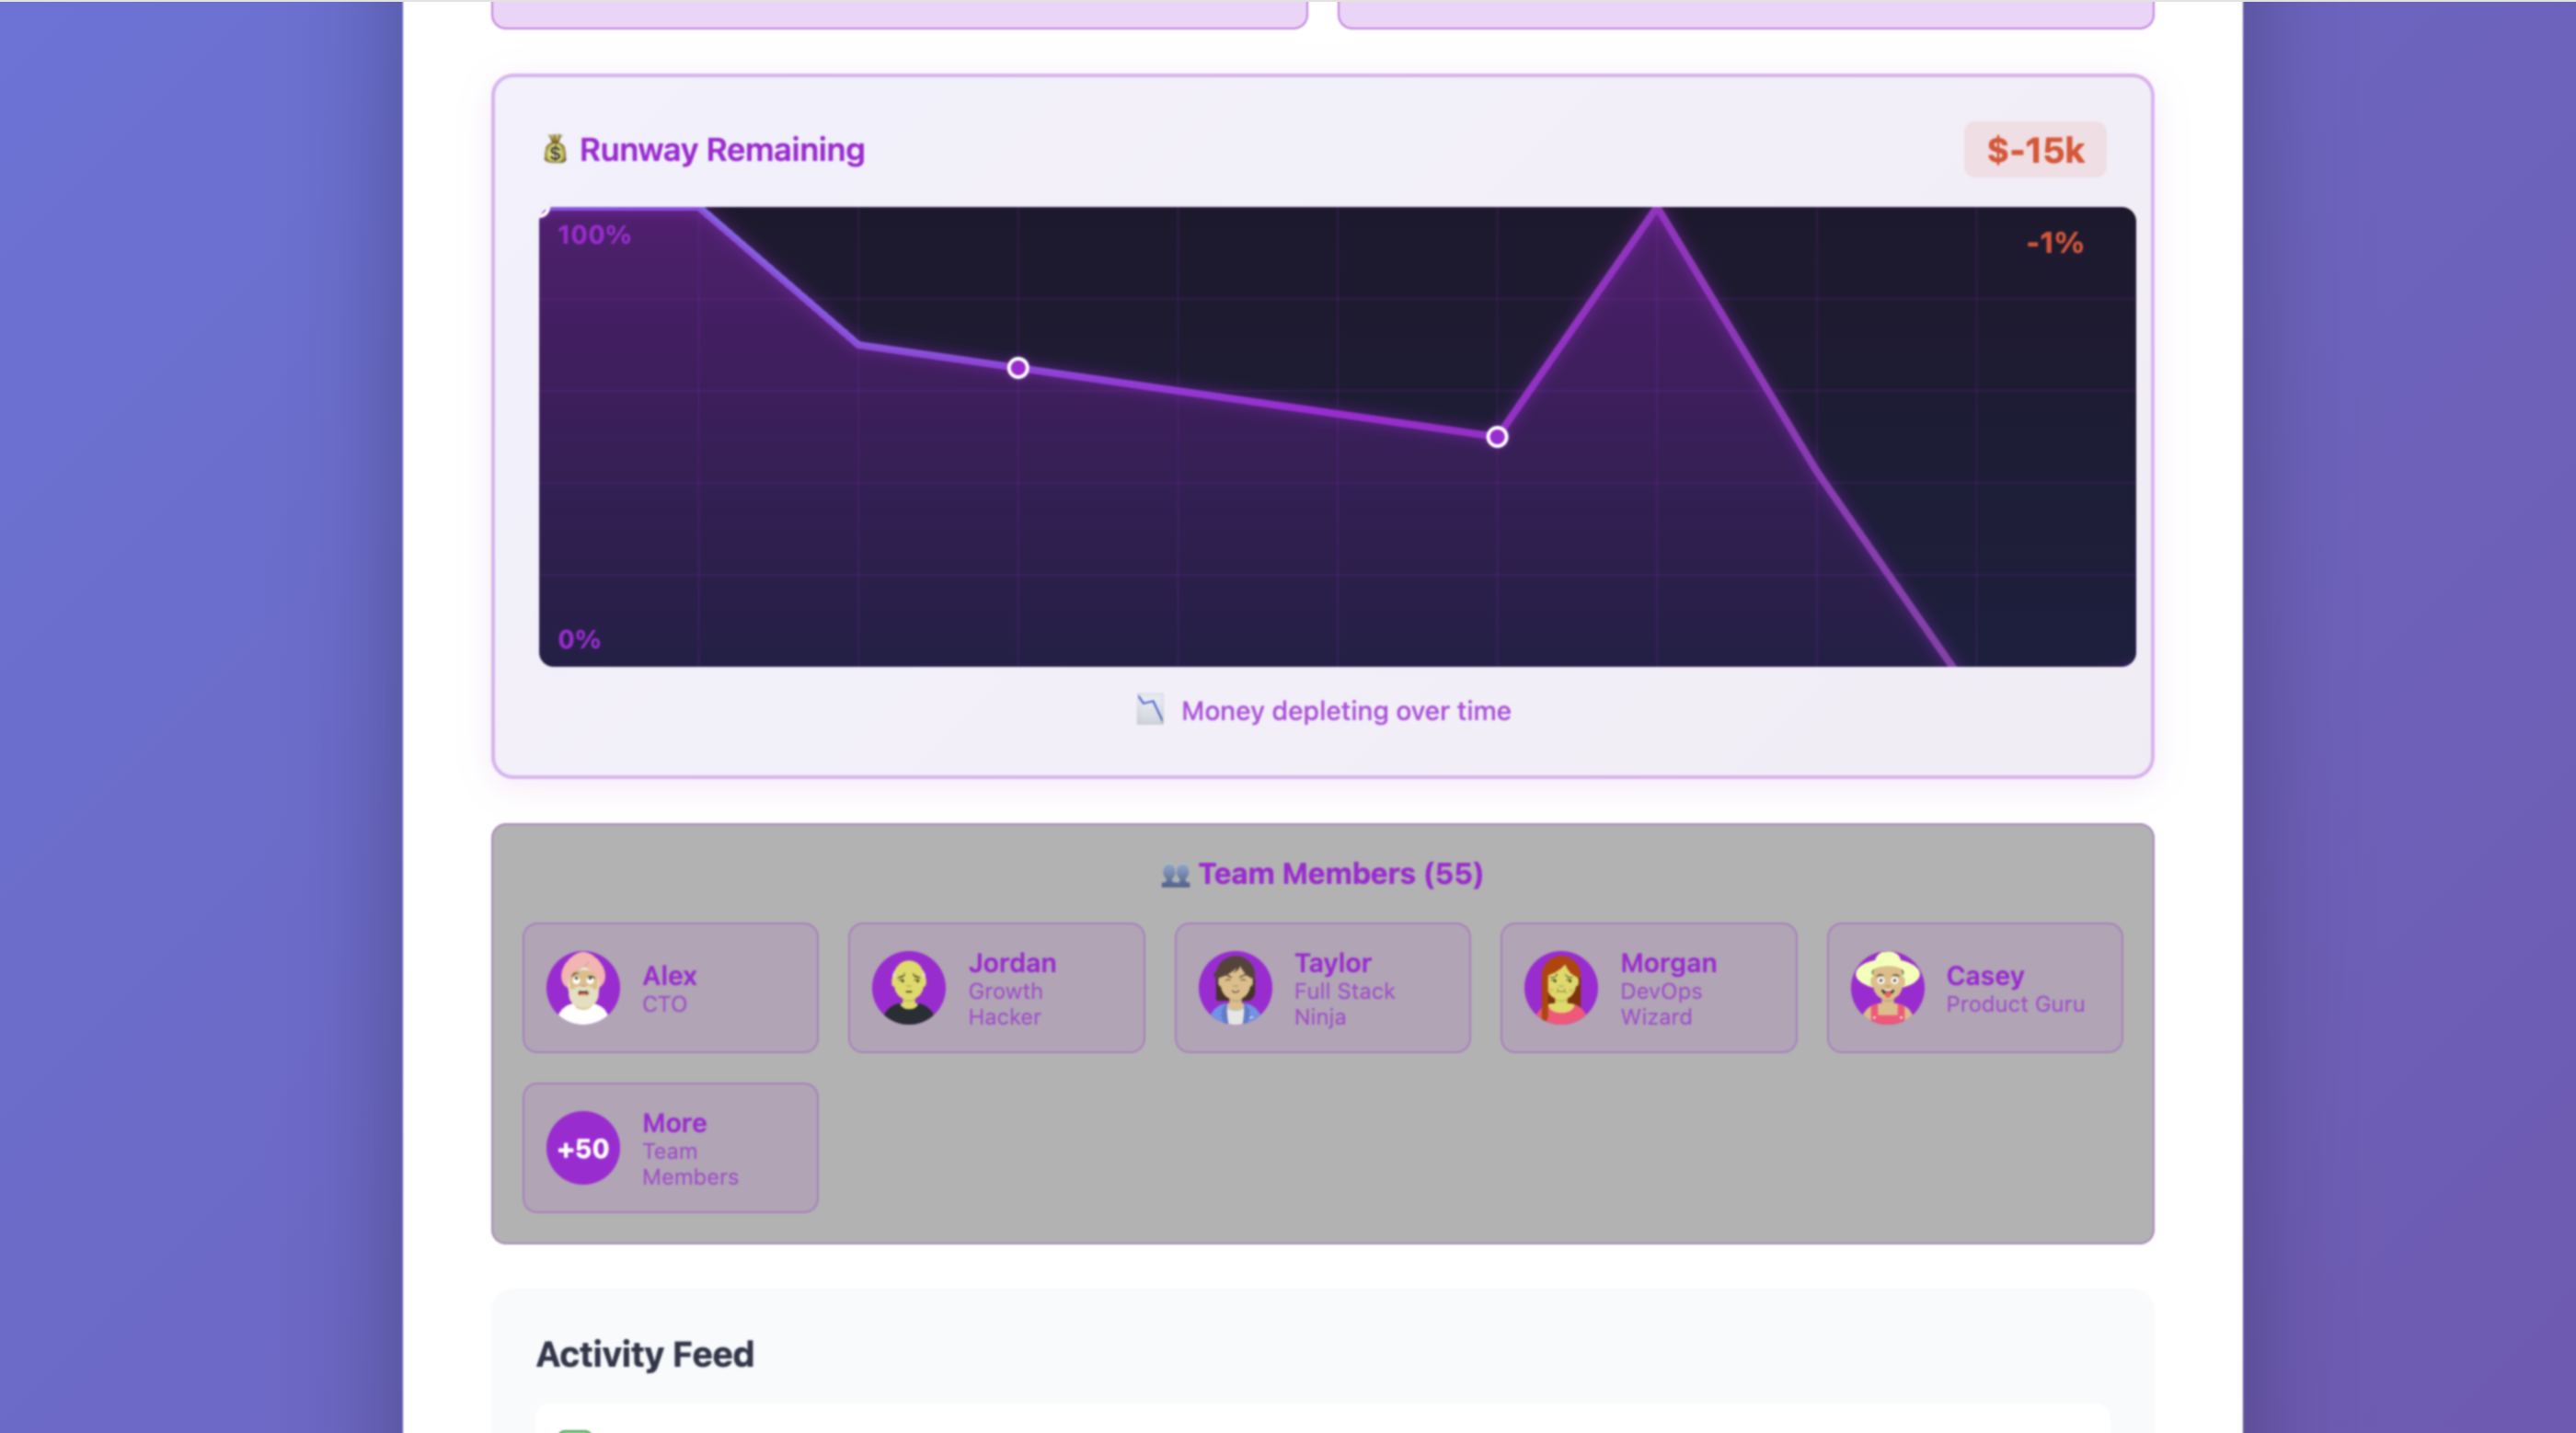The image size is (2576, 1433).
Task: Click Casey's straw hat avatar
Action: [1887, 988]
